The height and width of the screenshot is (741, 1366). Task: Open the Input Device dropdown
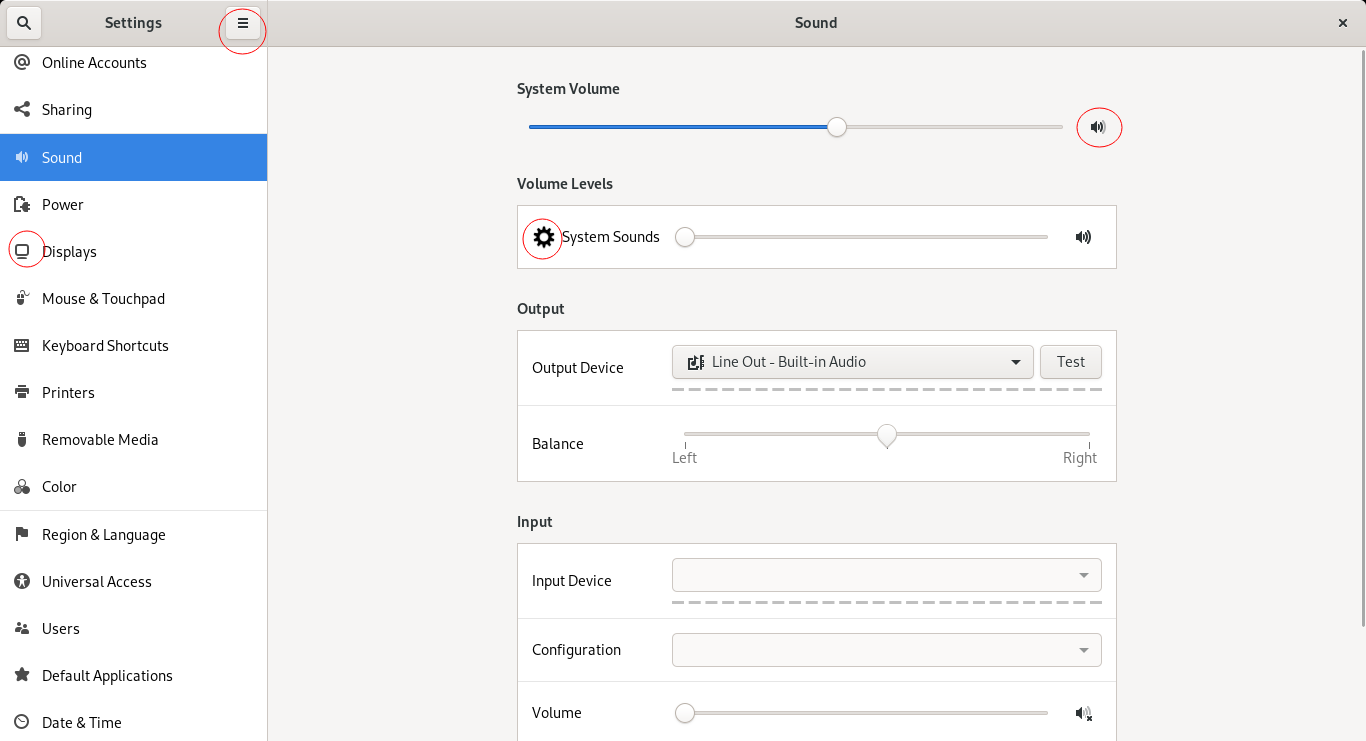pos(887,575)
